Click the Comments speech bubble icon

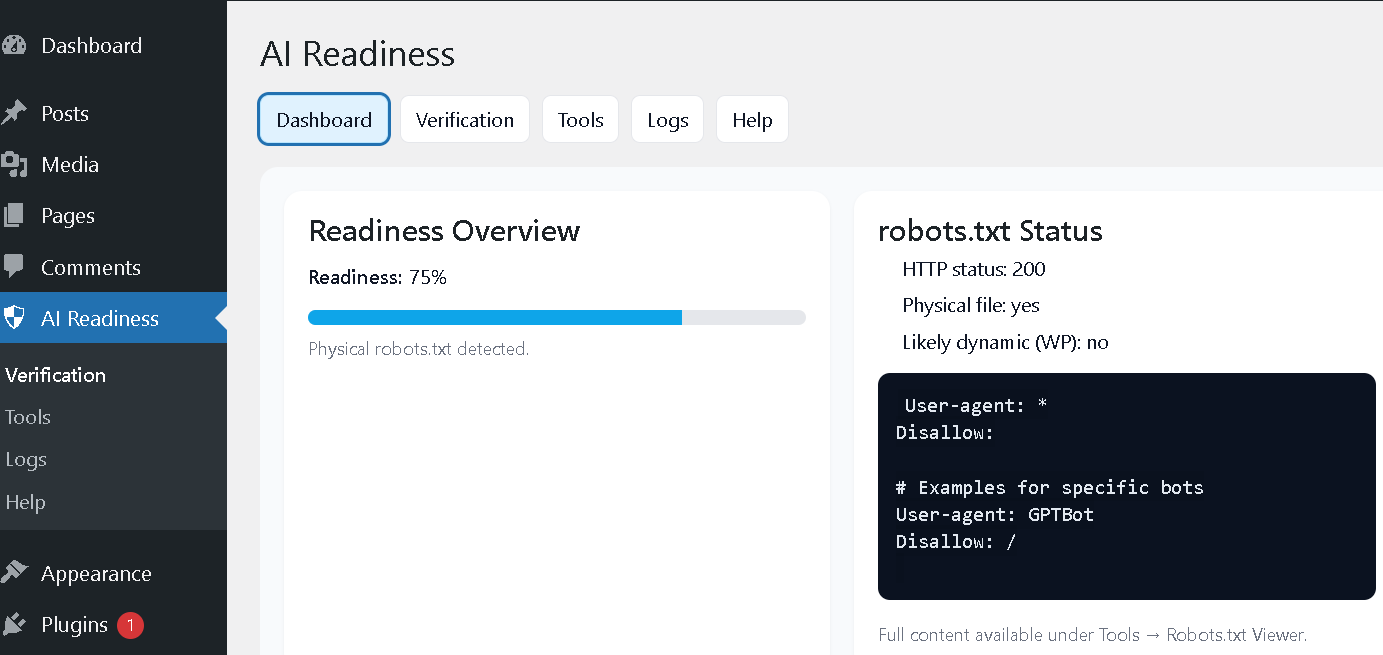coord(14,267)
